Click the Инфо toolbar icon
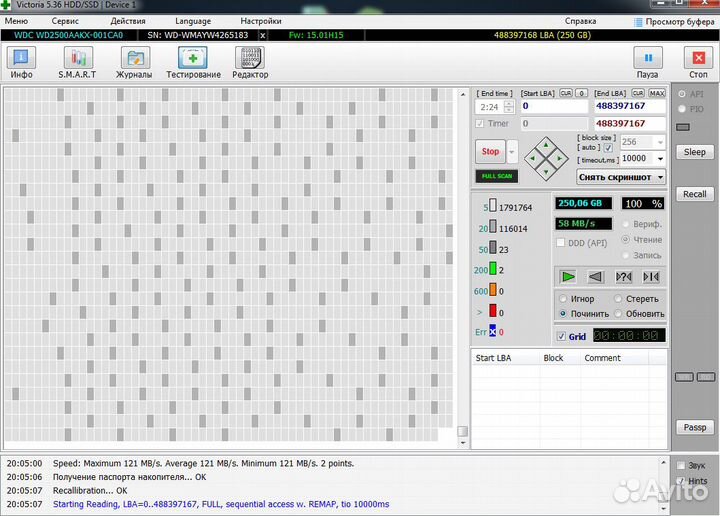The height and width of the screenshot is (516, 720). tap(21, 62)
